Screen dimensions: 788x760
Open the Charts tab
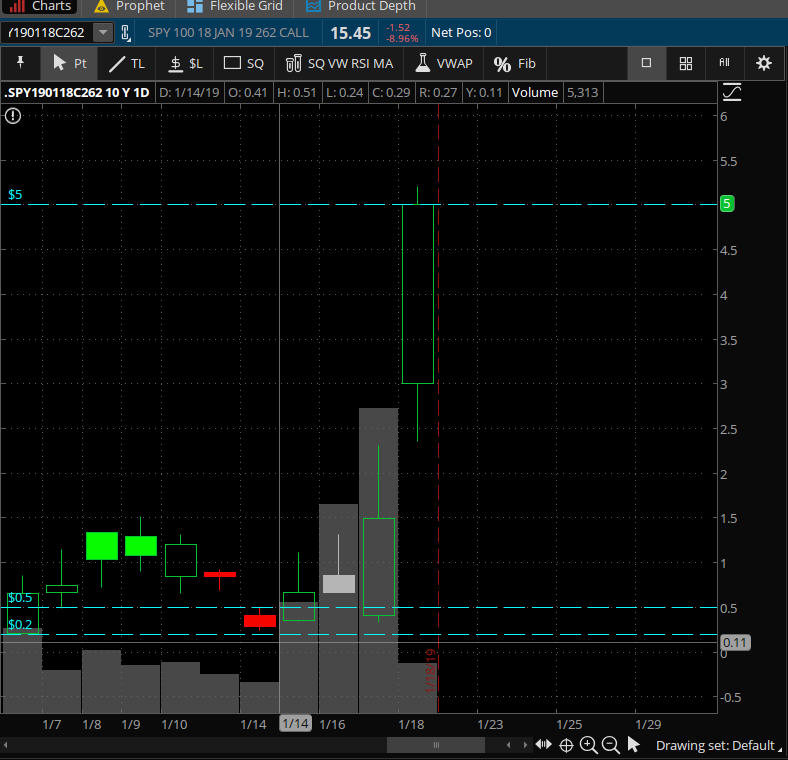point(41,6)
